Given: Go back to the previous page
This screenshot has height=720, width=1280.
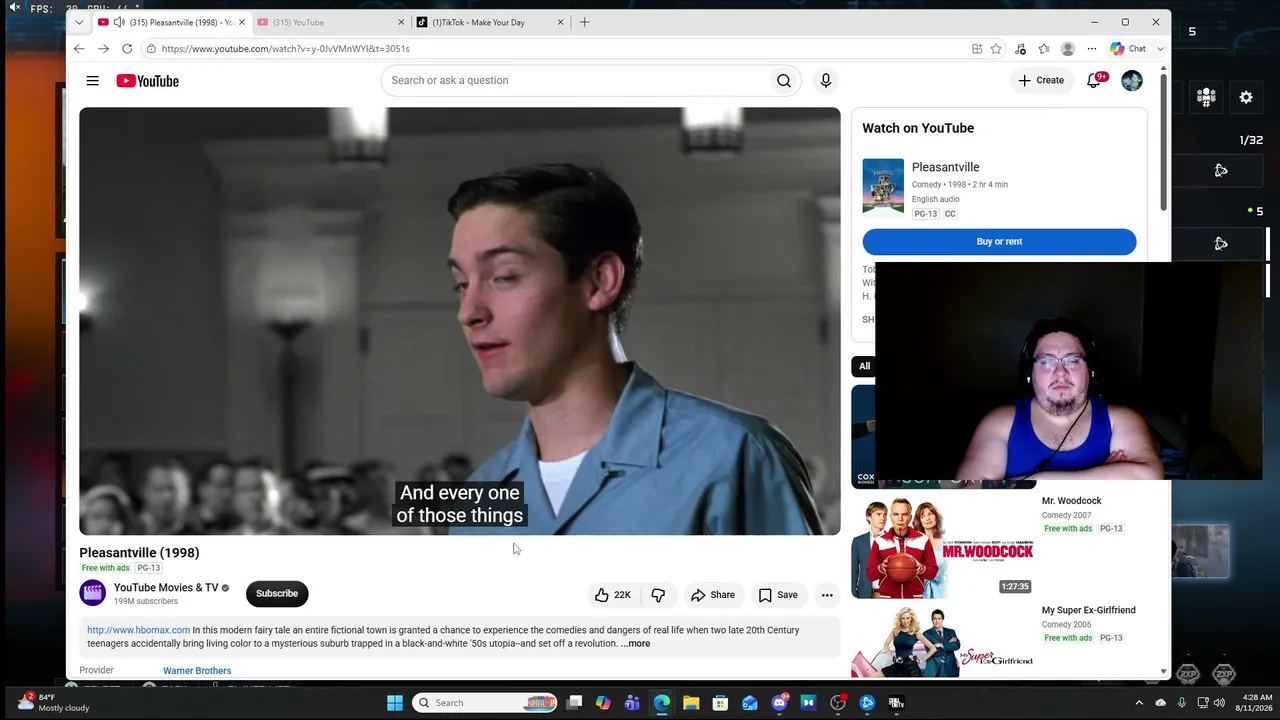Looking at the screenshot, I should pos(79,49).
